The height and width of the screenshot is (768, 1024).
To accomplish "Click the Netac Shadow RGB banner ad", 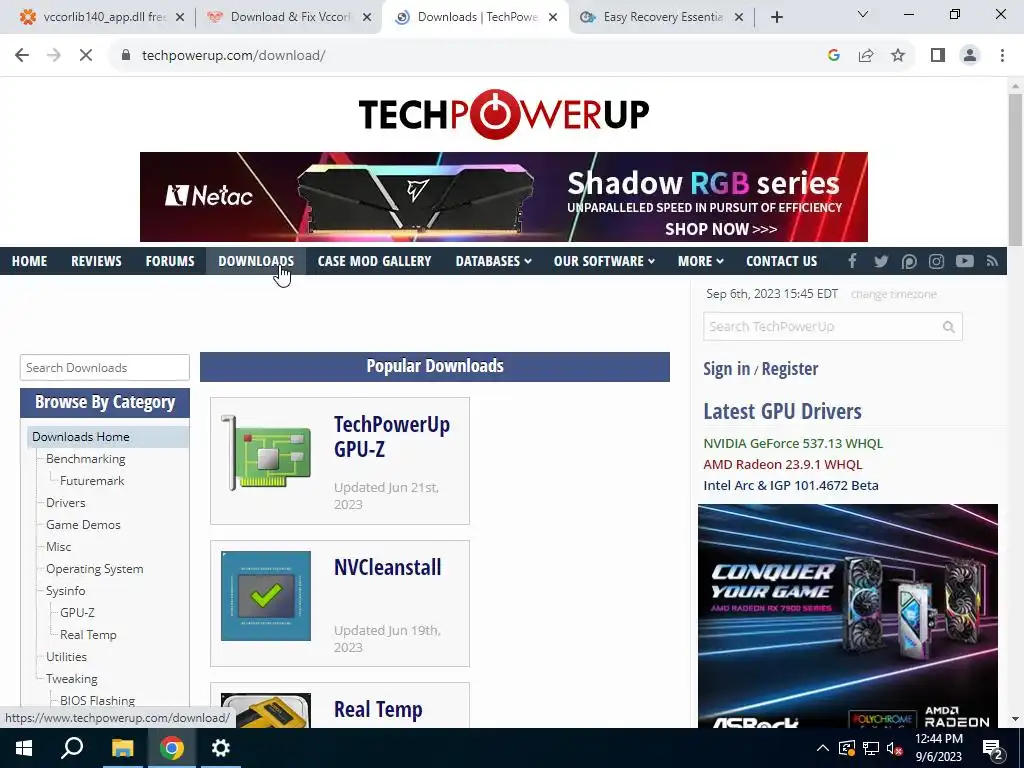I will 504,197.
